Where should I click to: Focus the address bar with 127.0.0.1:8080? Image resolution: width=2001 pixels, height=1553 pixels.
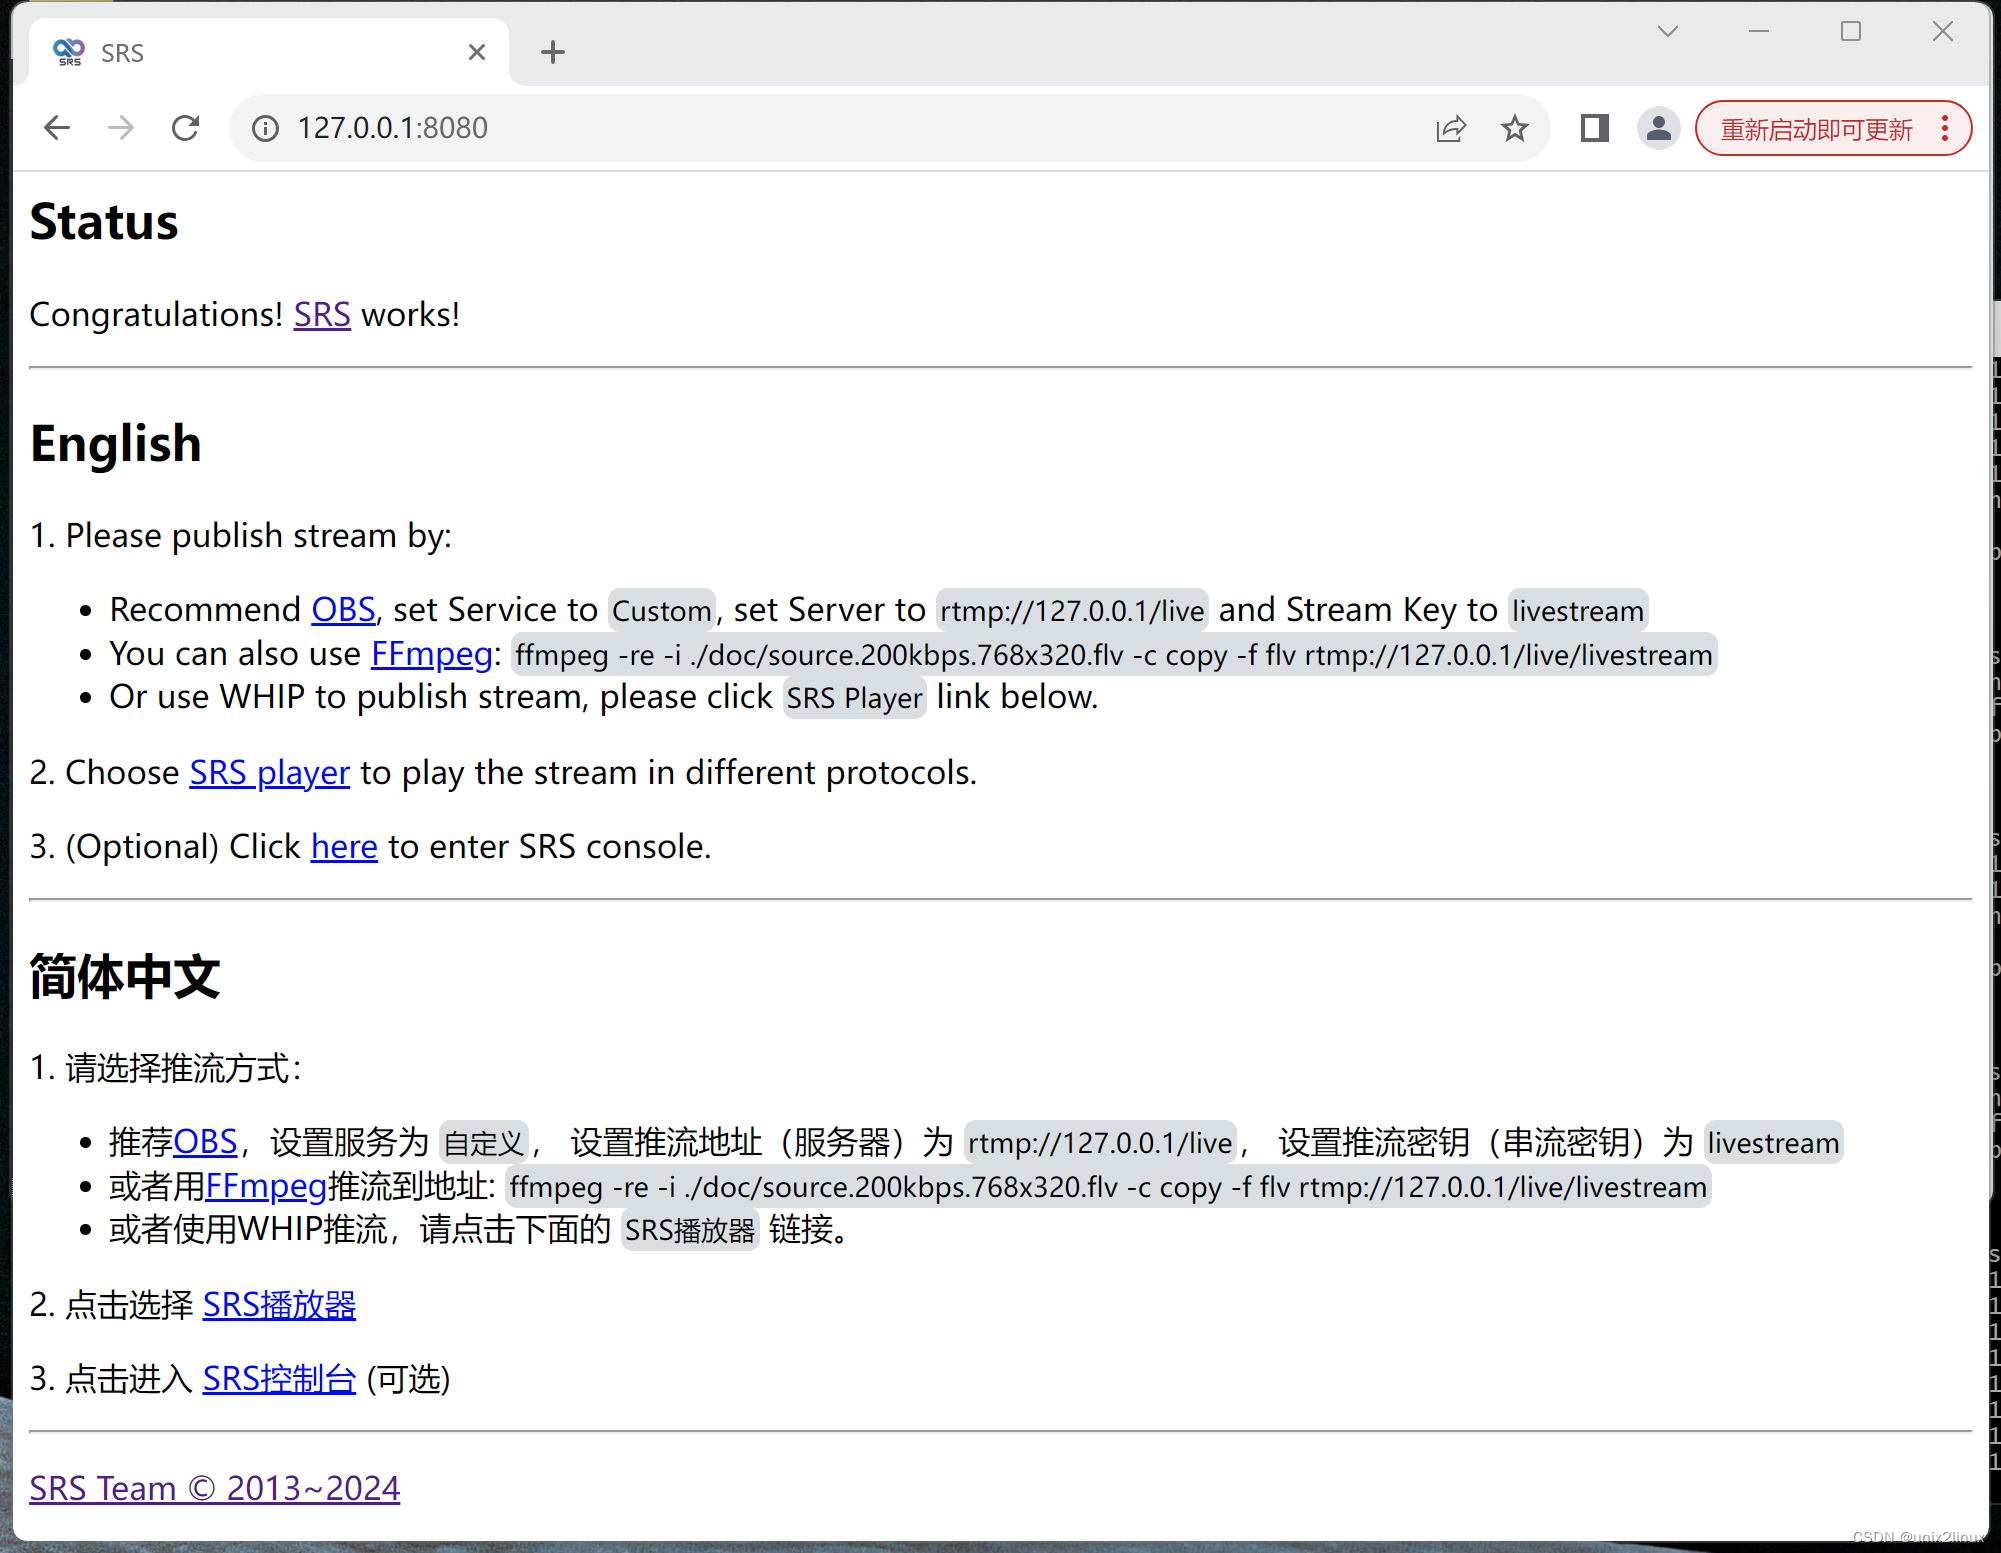point(800,128)
